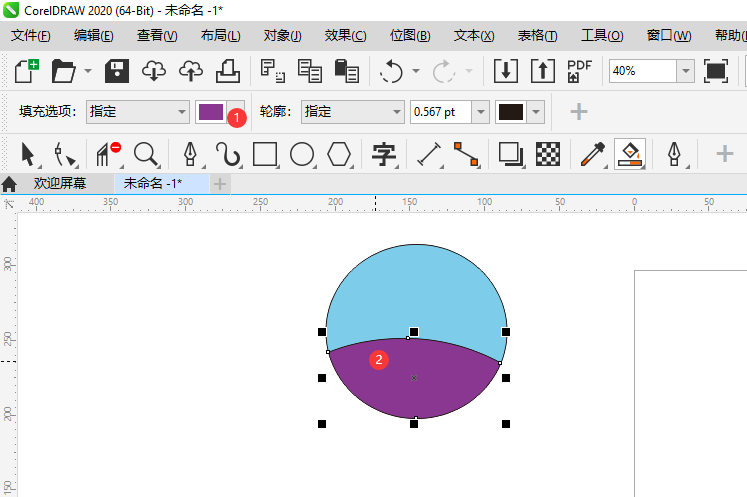Open the 窗口(W) menu
The width and height of the screenshot is (747, 497).
pos(668,36)
